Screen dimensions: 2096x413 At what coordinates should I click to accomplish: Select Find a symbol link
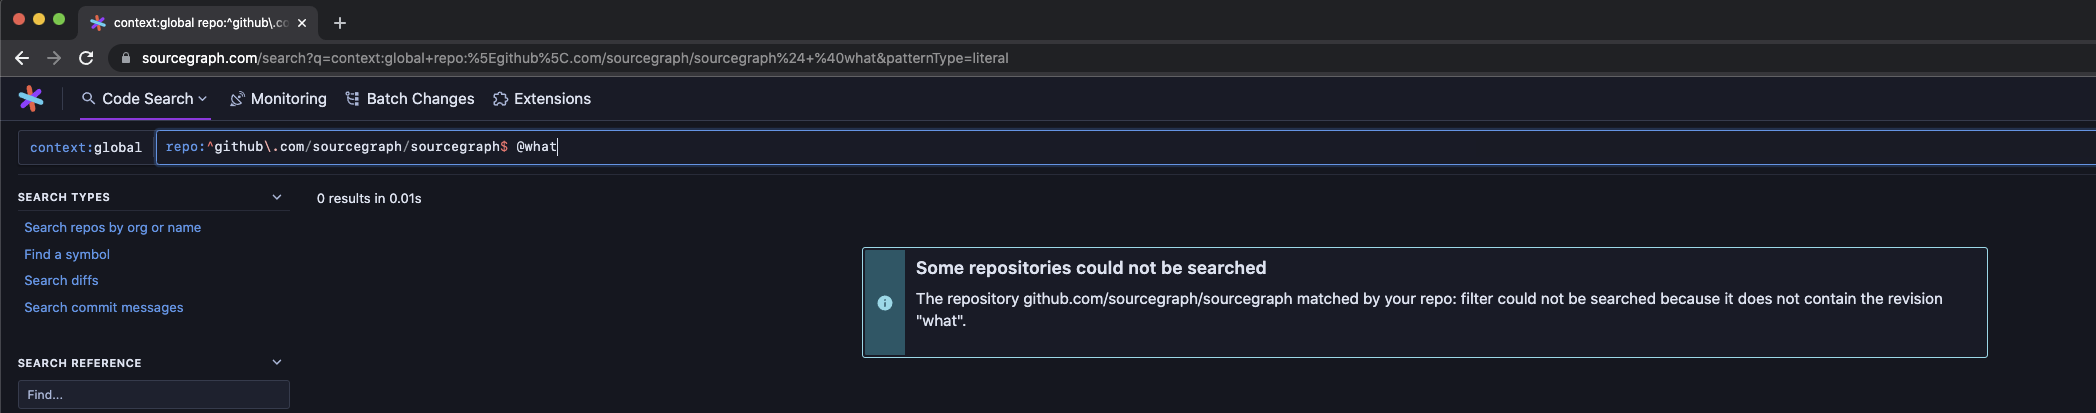[x=67, y=255]
